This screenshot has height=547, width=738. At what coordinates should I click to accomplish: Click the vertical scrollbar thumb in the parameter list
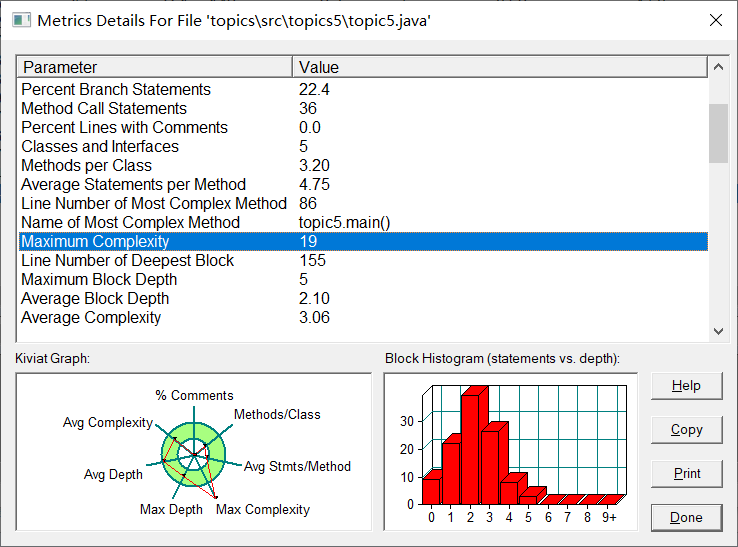point(718,133)
